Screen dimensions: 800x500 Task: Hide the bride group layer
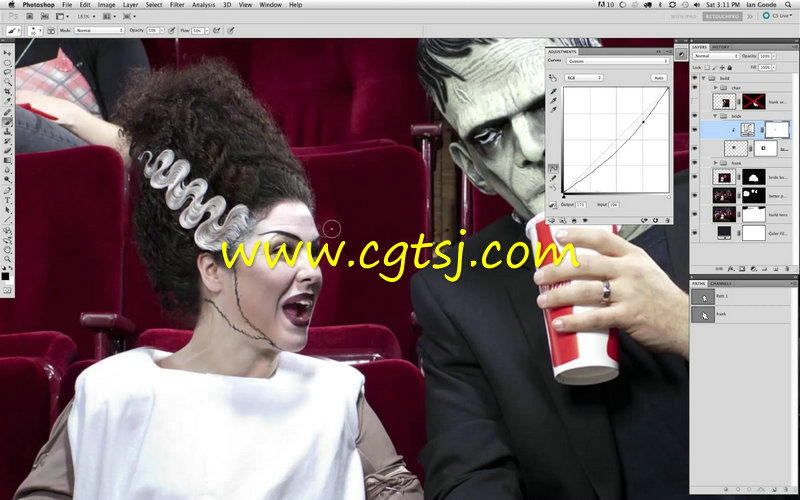click(694, 116)
